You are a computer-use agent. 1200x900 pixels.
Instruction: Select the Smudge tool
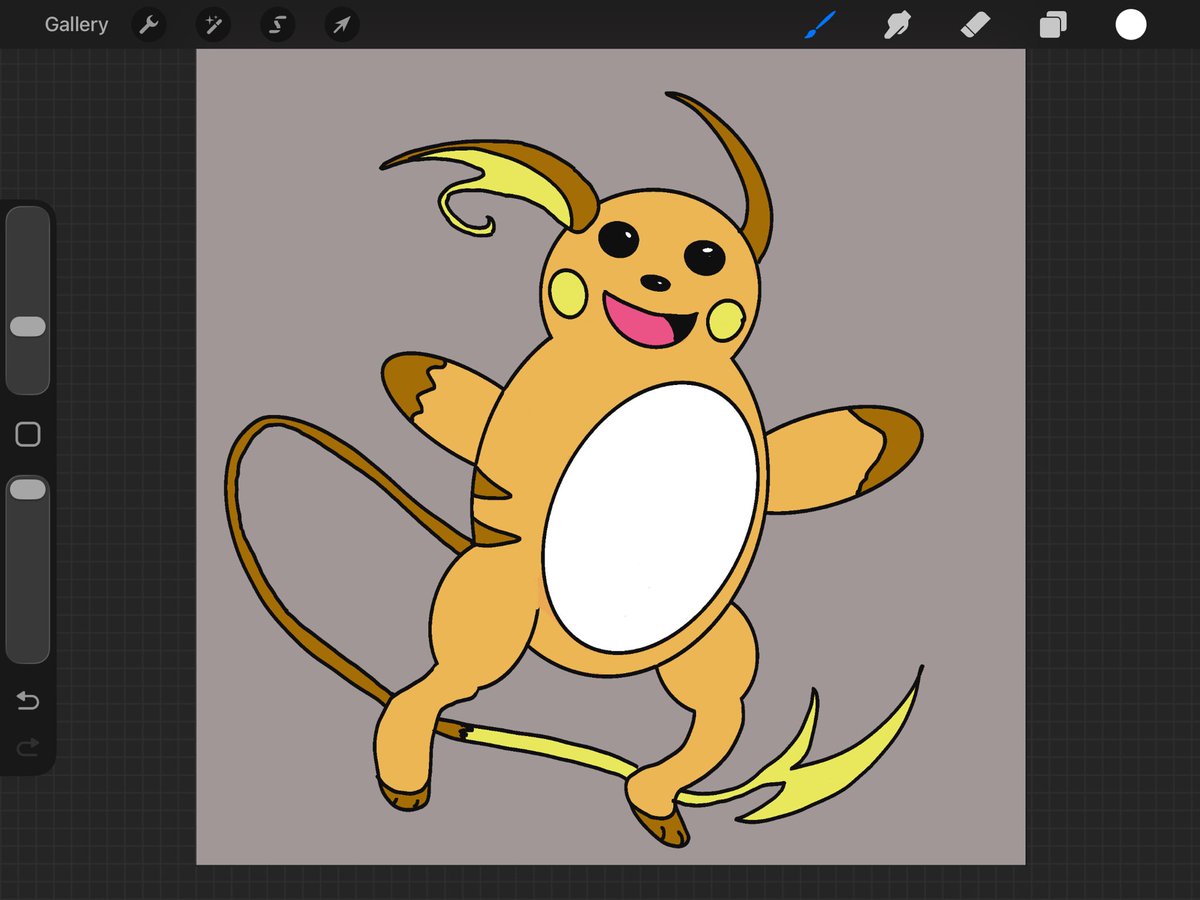click(897, 25)
